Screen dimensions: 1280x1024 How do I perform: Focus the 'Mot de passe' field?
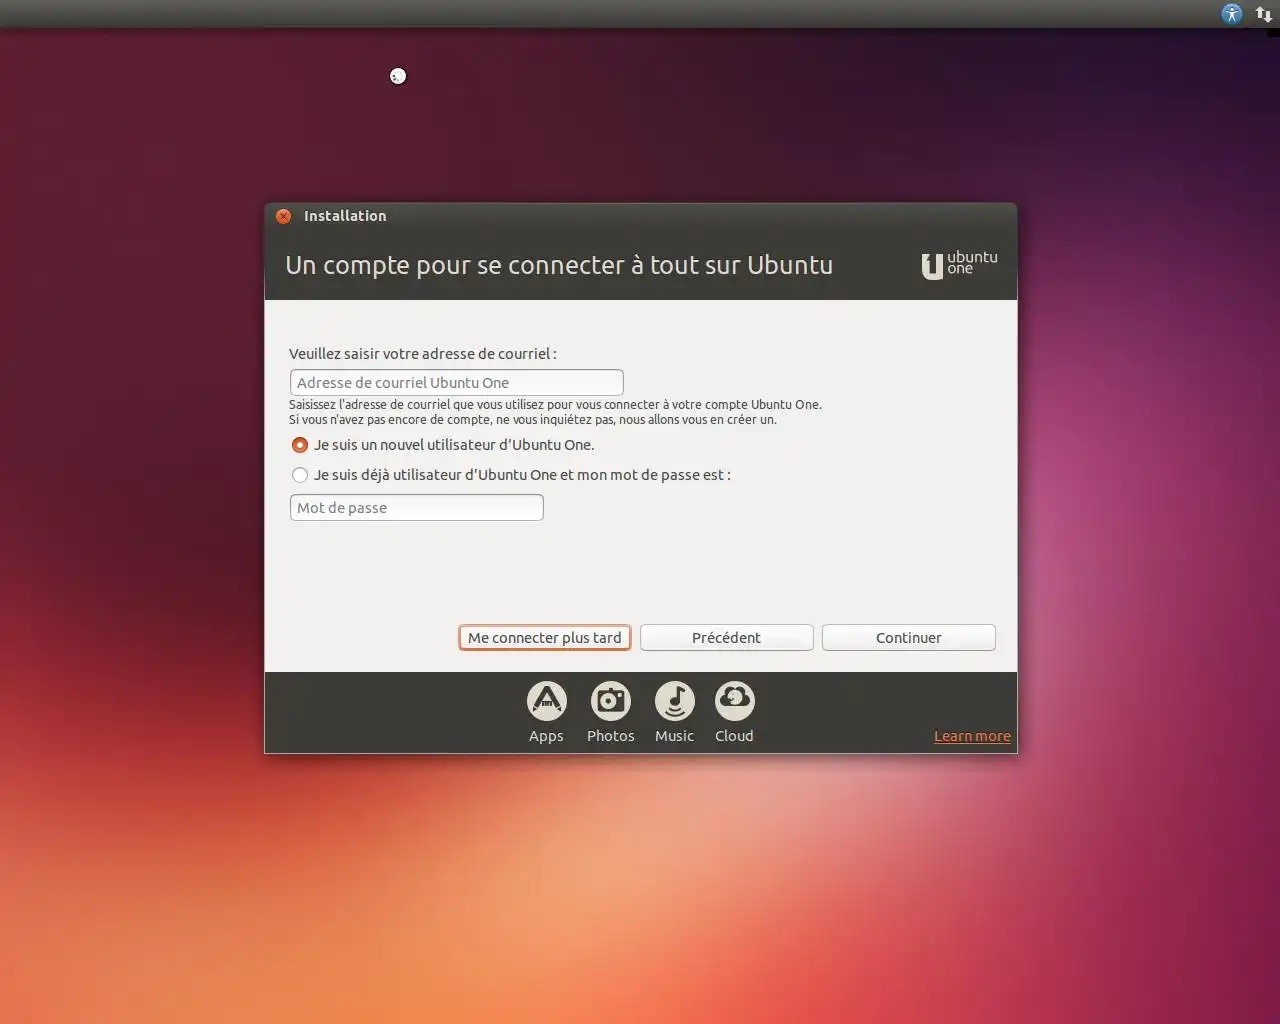click(417, 508)
